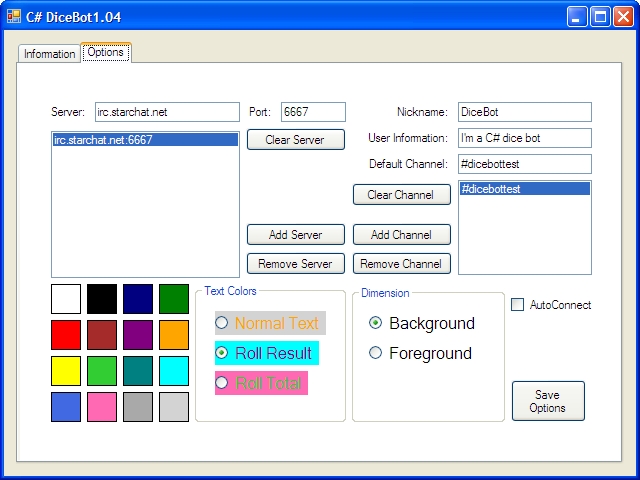Select the orange color swatch

pos(174,335)
